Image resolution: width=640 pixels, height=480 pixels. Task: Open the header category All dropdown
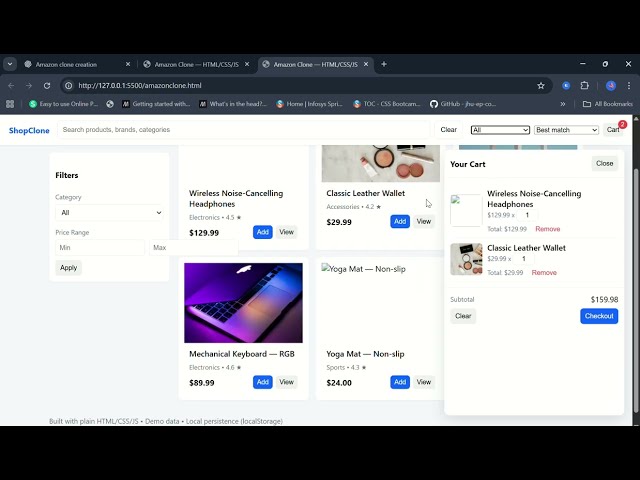point(500,130)
